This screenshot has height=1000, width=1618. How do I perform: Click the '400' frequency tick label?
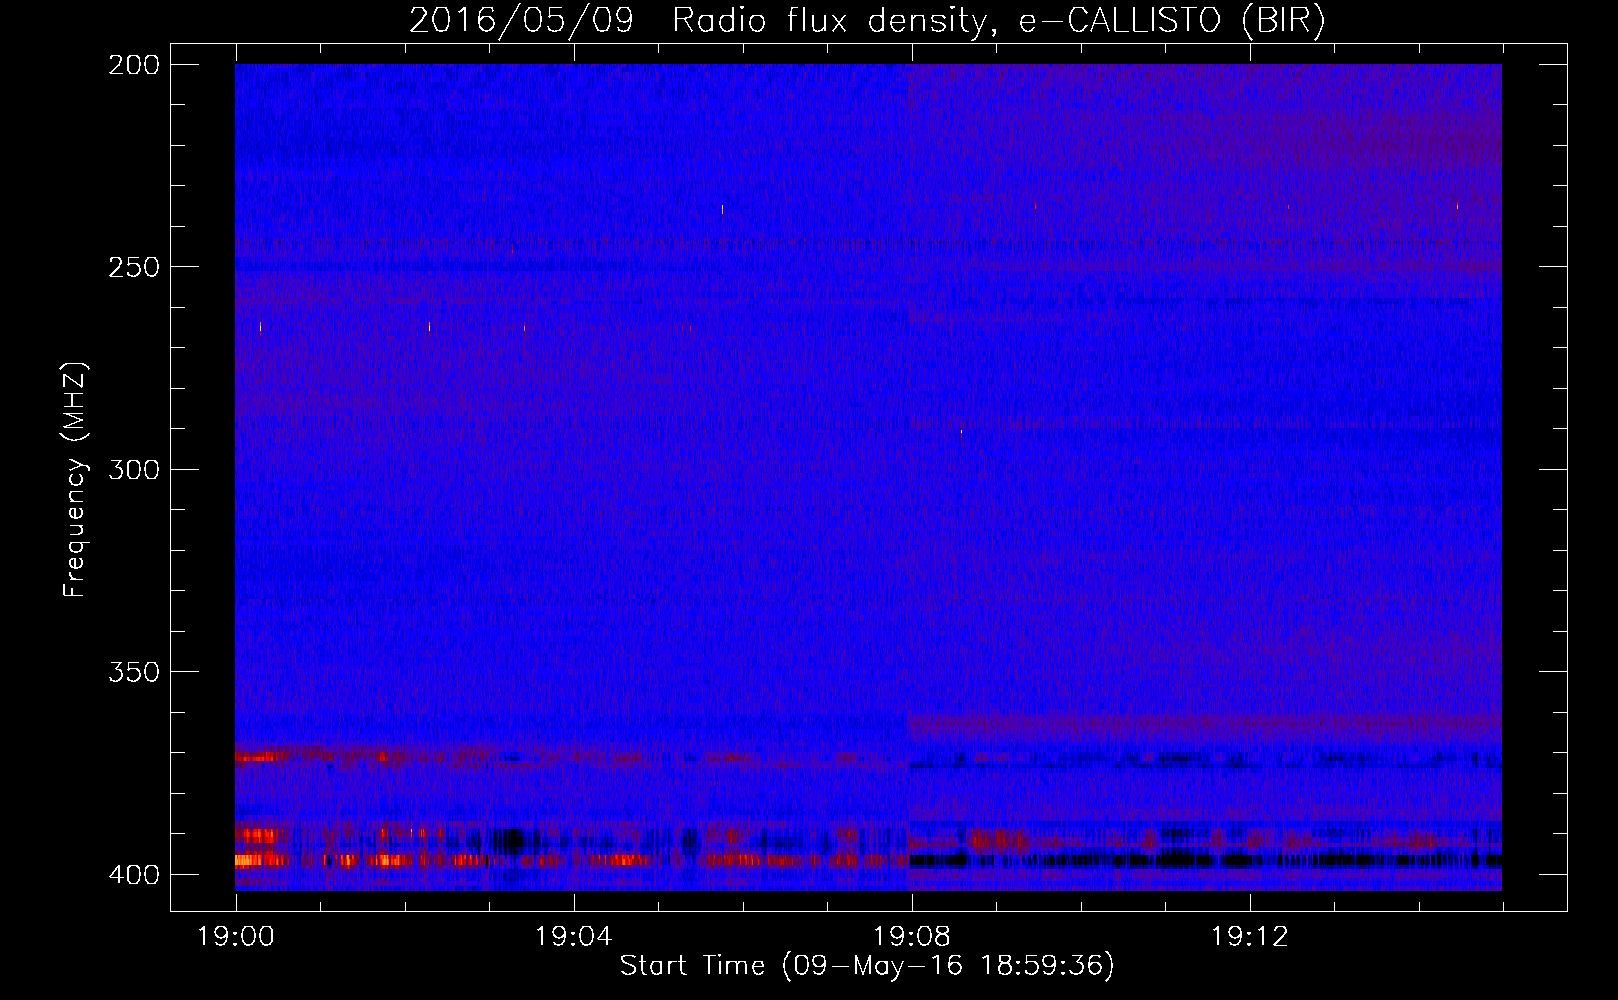[134, 874]
